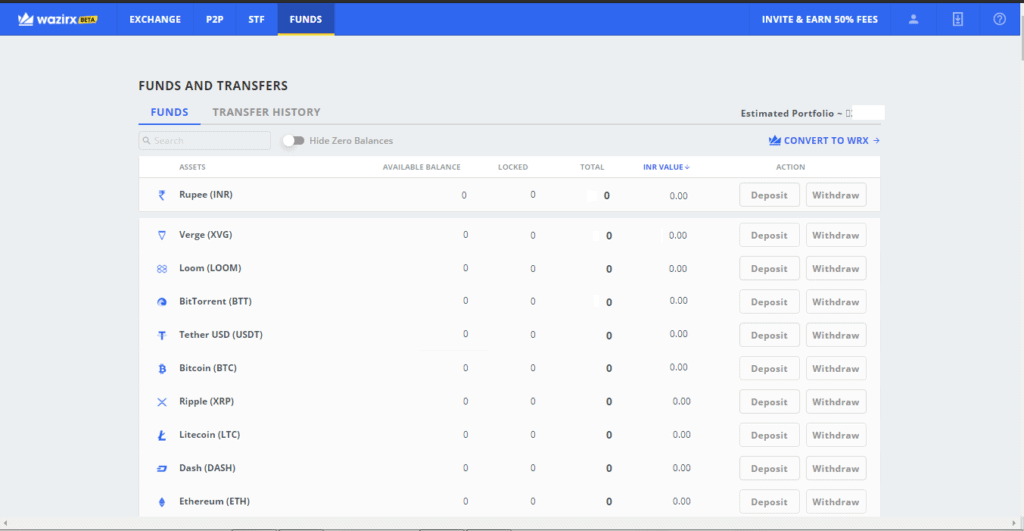Toggle Hide Zero Balances switch
The height and width of the screenshot is (531, 1024).
point(294,140)
